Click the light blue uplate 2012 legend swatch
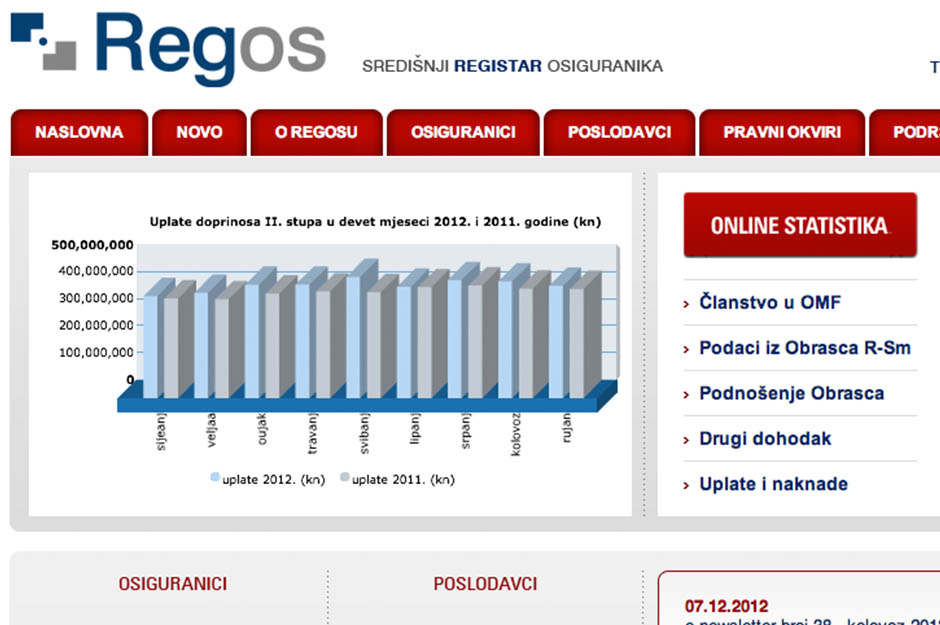 (215, 479)
